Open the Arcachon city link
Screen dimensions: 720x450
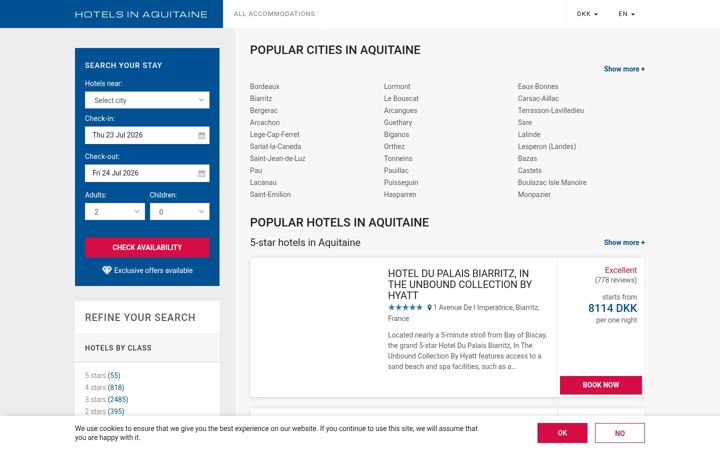(264, 122)
